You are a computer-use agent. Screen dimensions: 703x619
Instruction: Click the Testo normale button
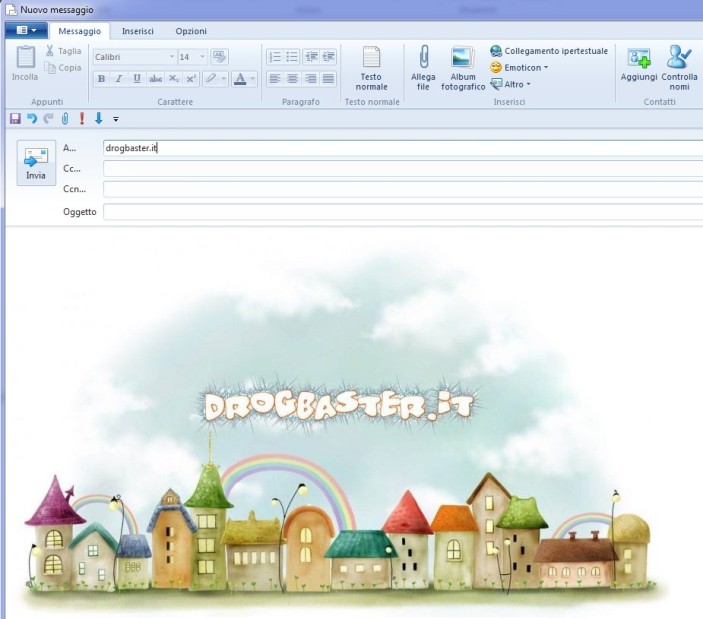point(371,68)
